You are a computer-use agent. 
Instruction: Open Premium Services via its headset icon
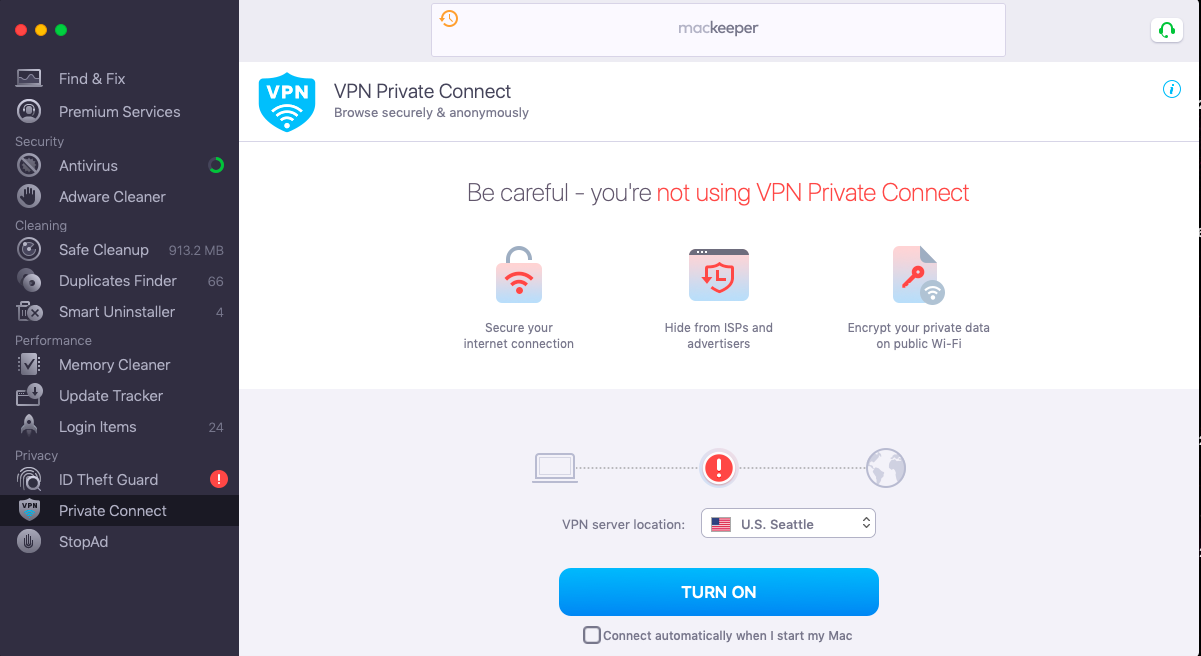(29, 111)
